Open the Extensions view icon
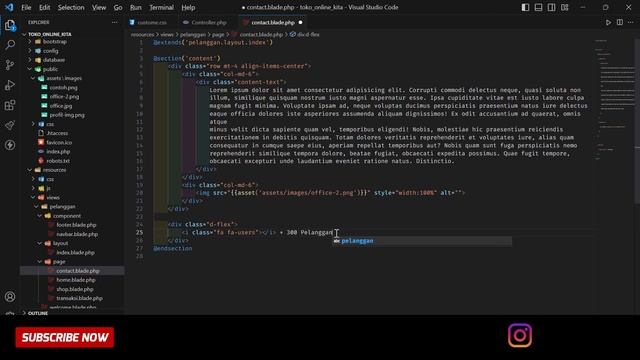Viewport: 640px width, 360px height. click(10, 105)
